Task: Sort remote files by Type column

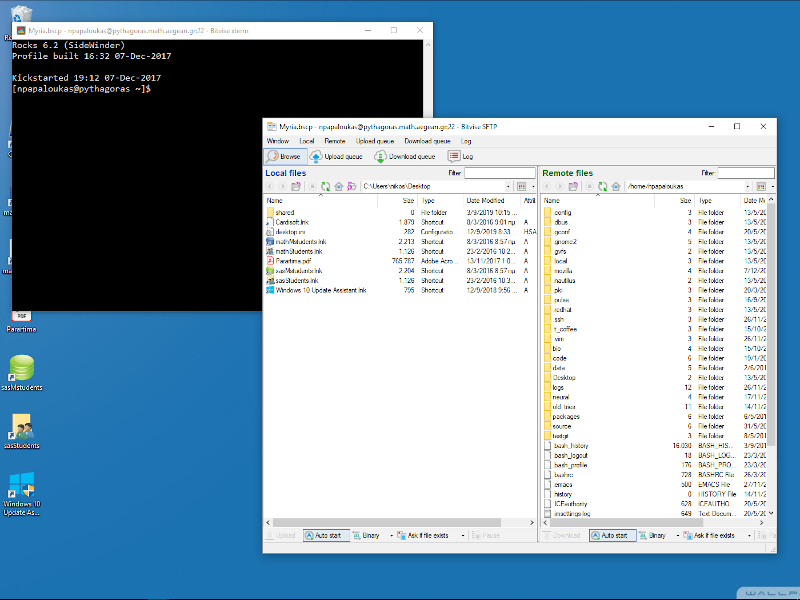Action: 718,201
